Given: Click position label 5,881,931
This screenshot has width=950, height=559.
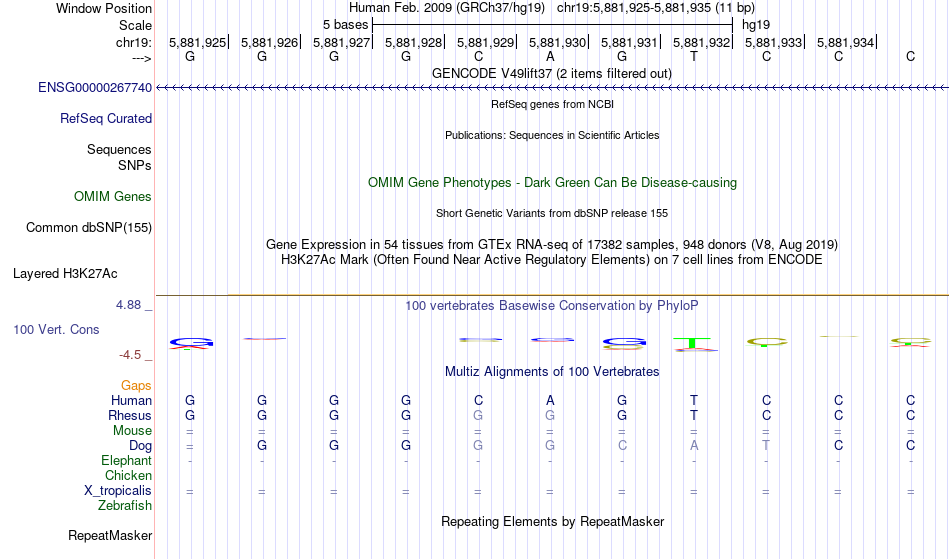Looking at the screenshot, I should (x=629, y=42).
